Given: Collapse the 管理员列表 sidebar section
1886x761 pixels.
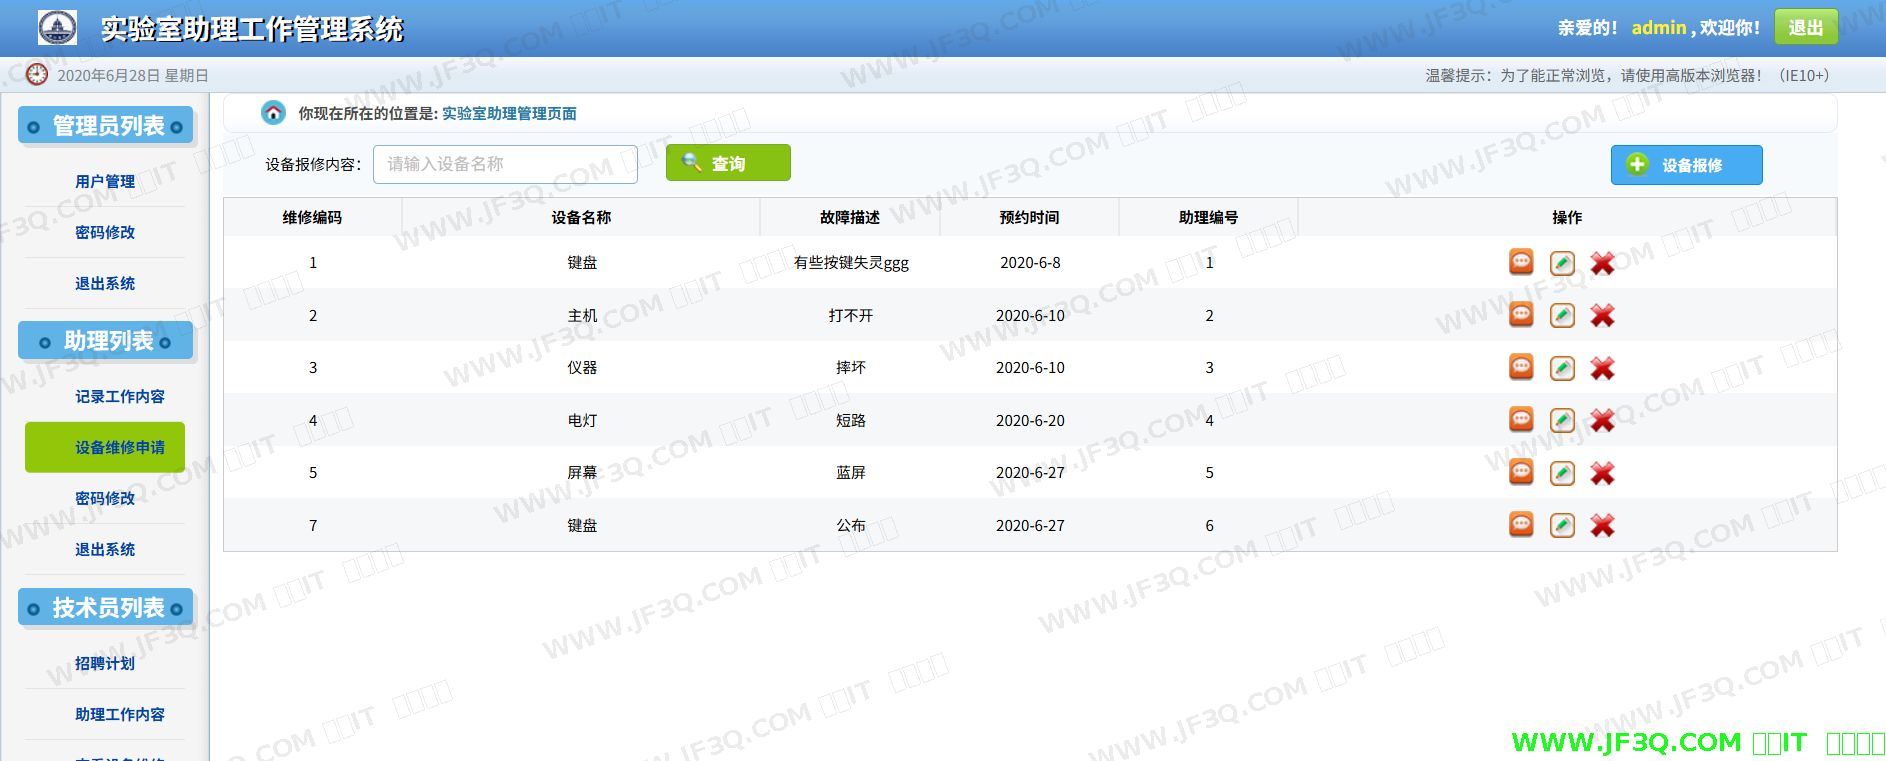Looking at the screenshot, I should pyautogui.click(x=107, y=126).
